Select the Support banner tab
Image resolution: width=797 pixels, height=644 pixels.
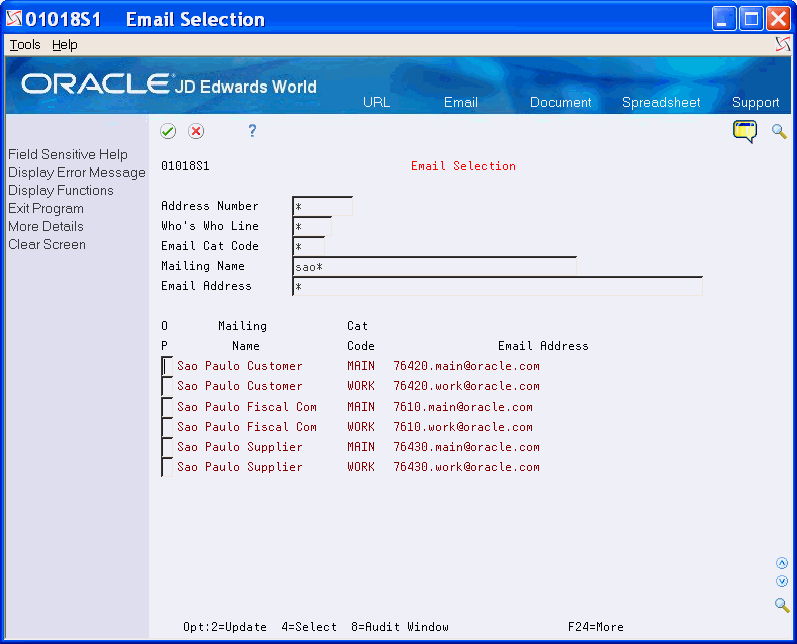(755, 102)
